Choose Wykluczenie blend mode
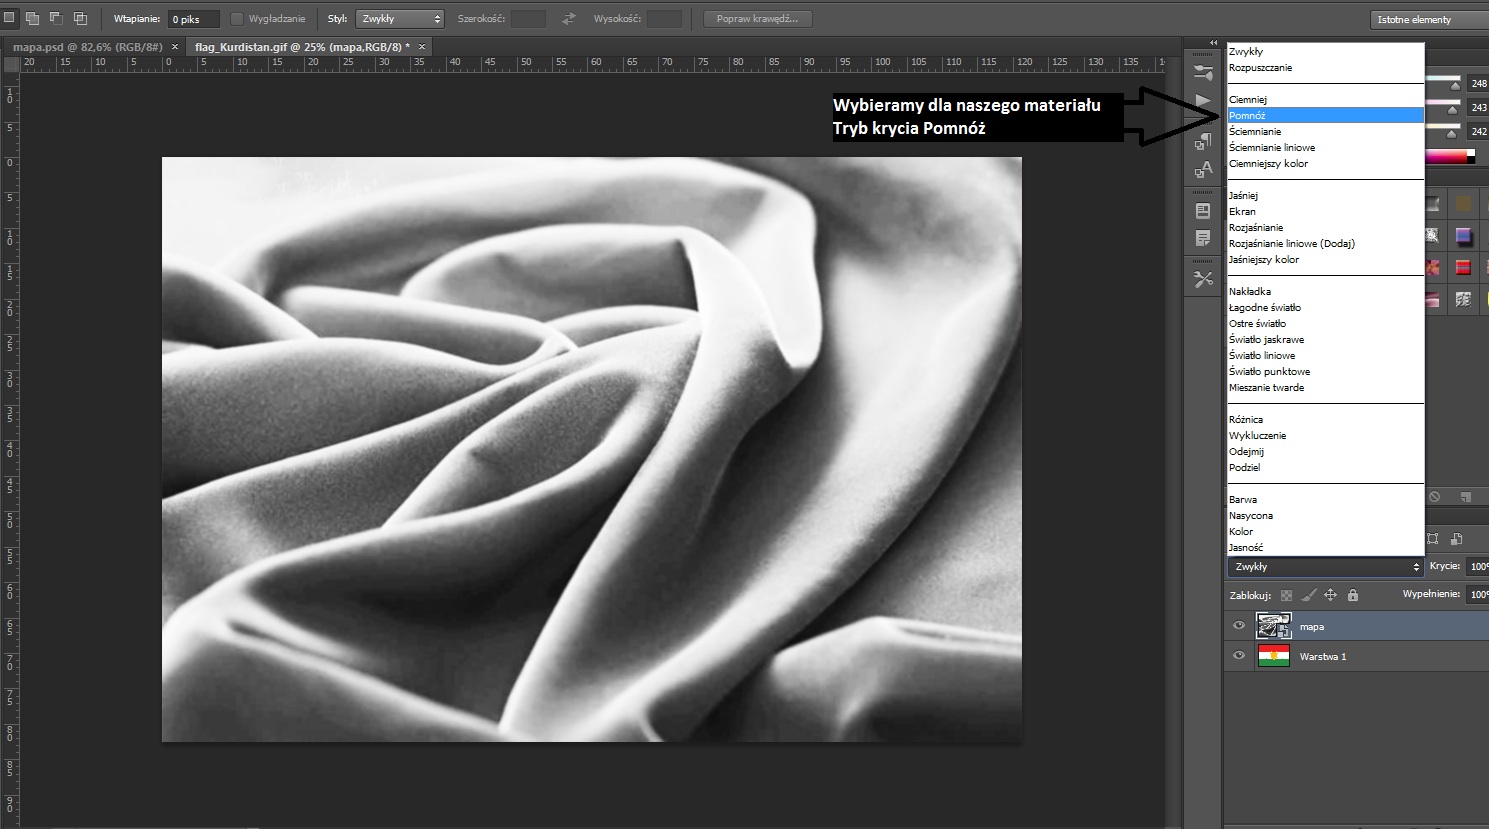 pyautogui.click(x=1325, y=435)
